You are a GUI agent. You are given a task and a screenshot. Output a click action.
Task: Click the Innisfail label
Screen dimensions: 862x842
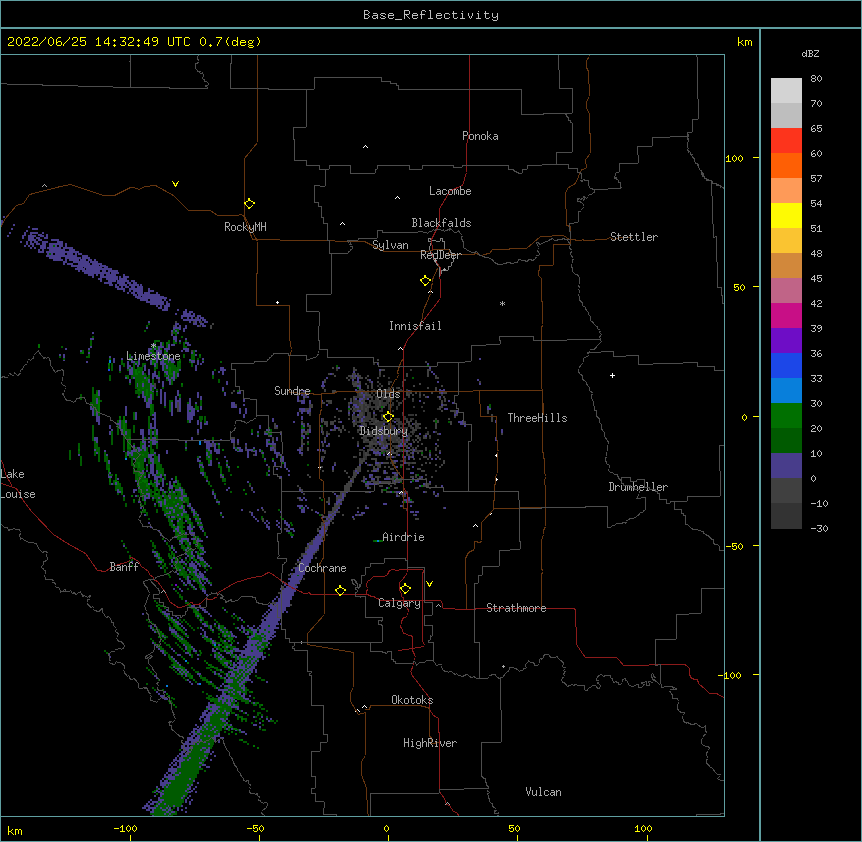click(x=415, y=326)
